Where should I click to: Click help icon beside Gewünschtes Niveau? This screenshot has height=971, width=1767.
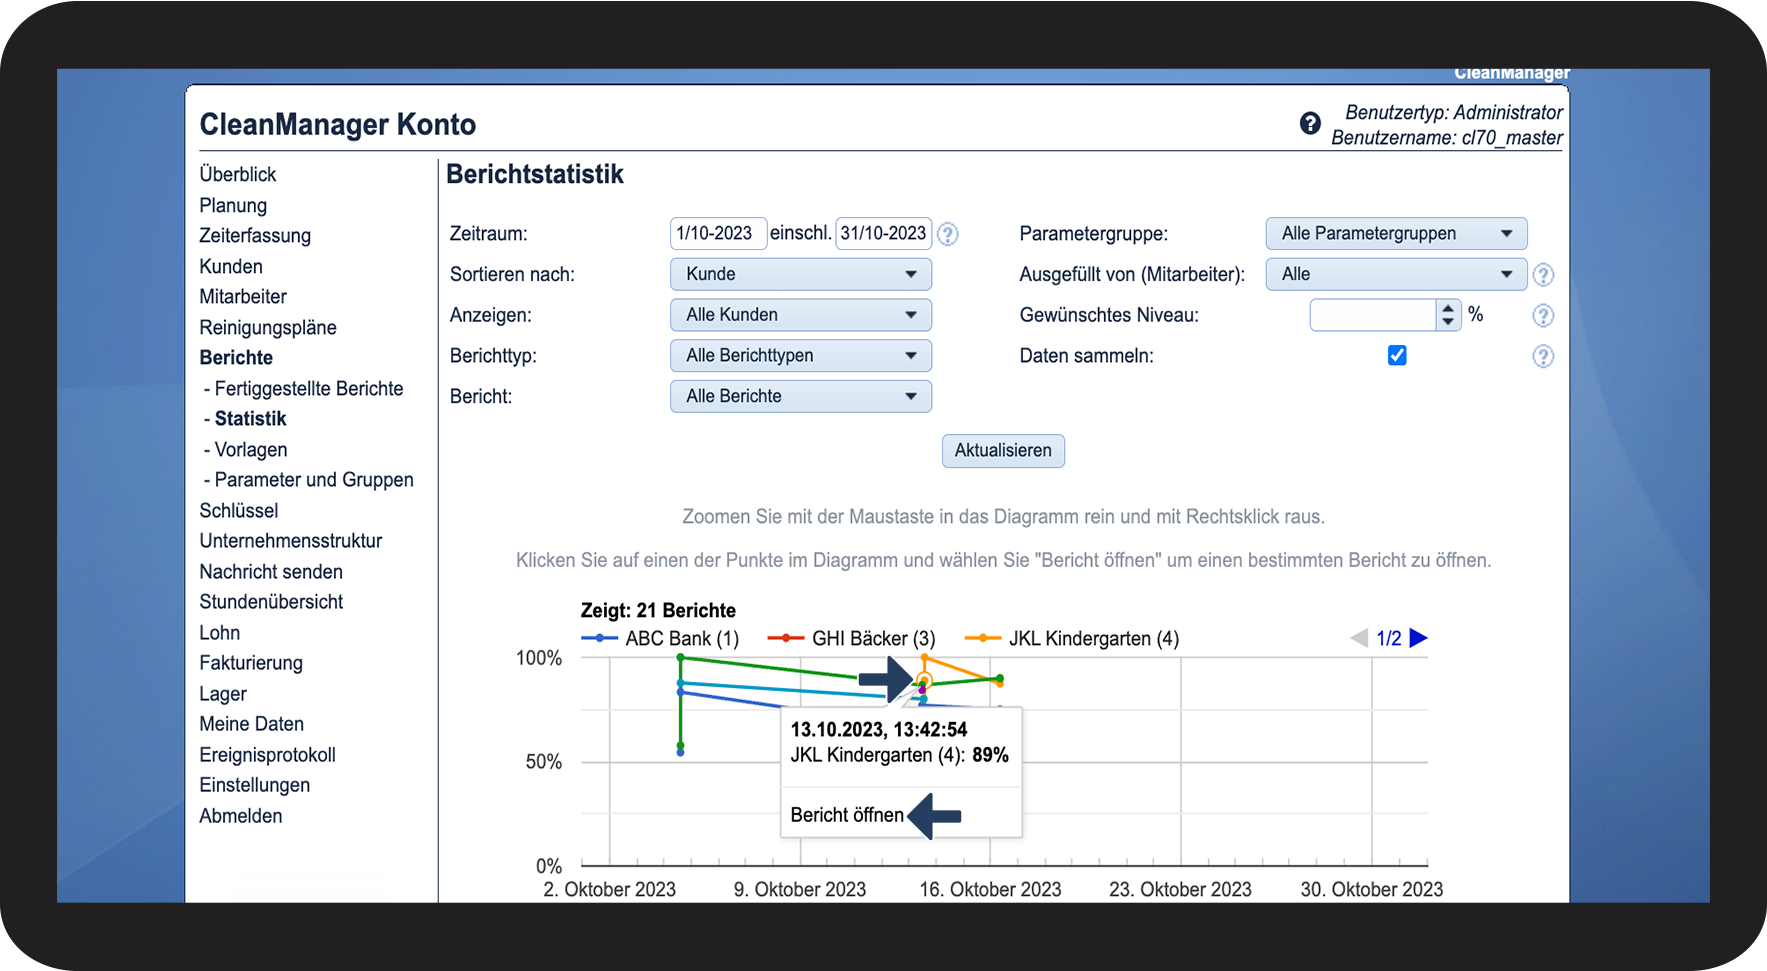coord(1543,316)
